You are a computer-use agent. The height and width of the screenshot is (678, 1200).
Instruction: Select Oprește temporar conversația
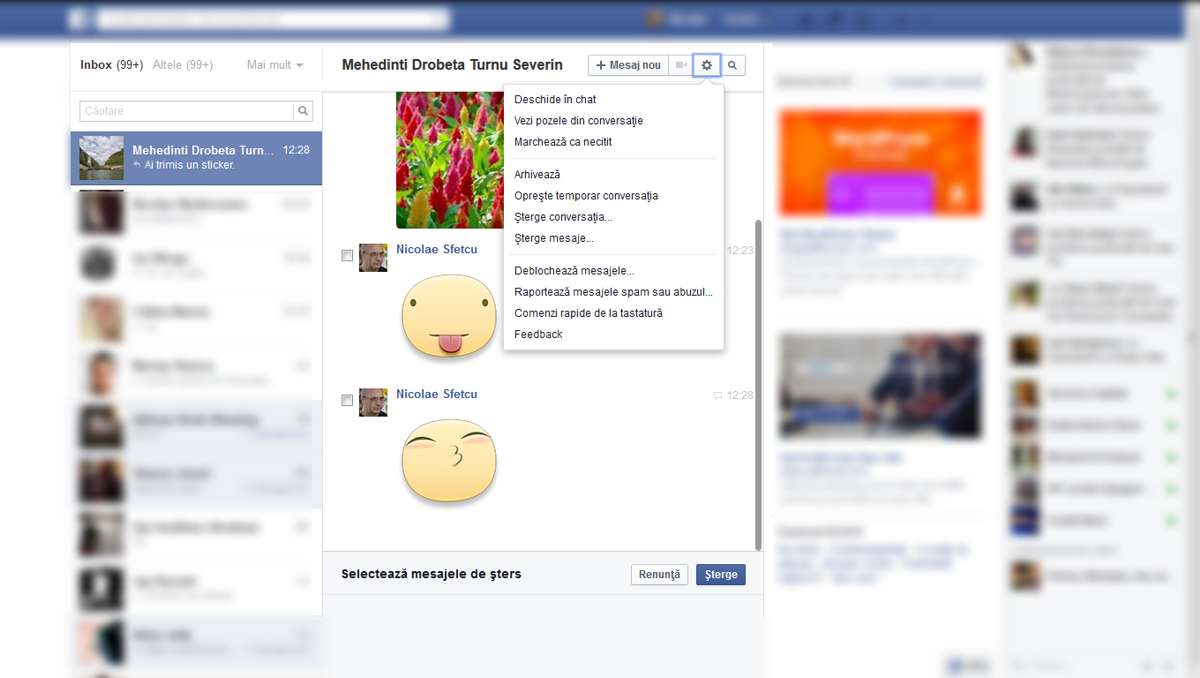tap(586, 196)
